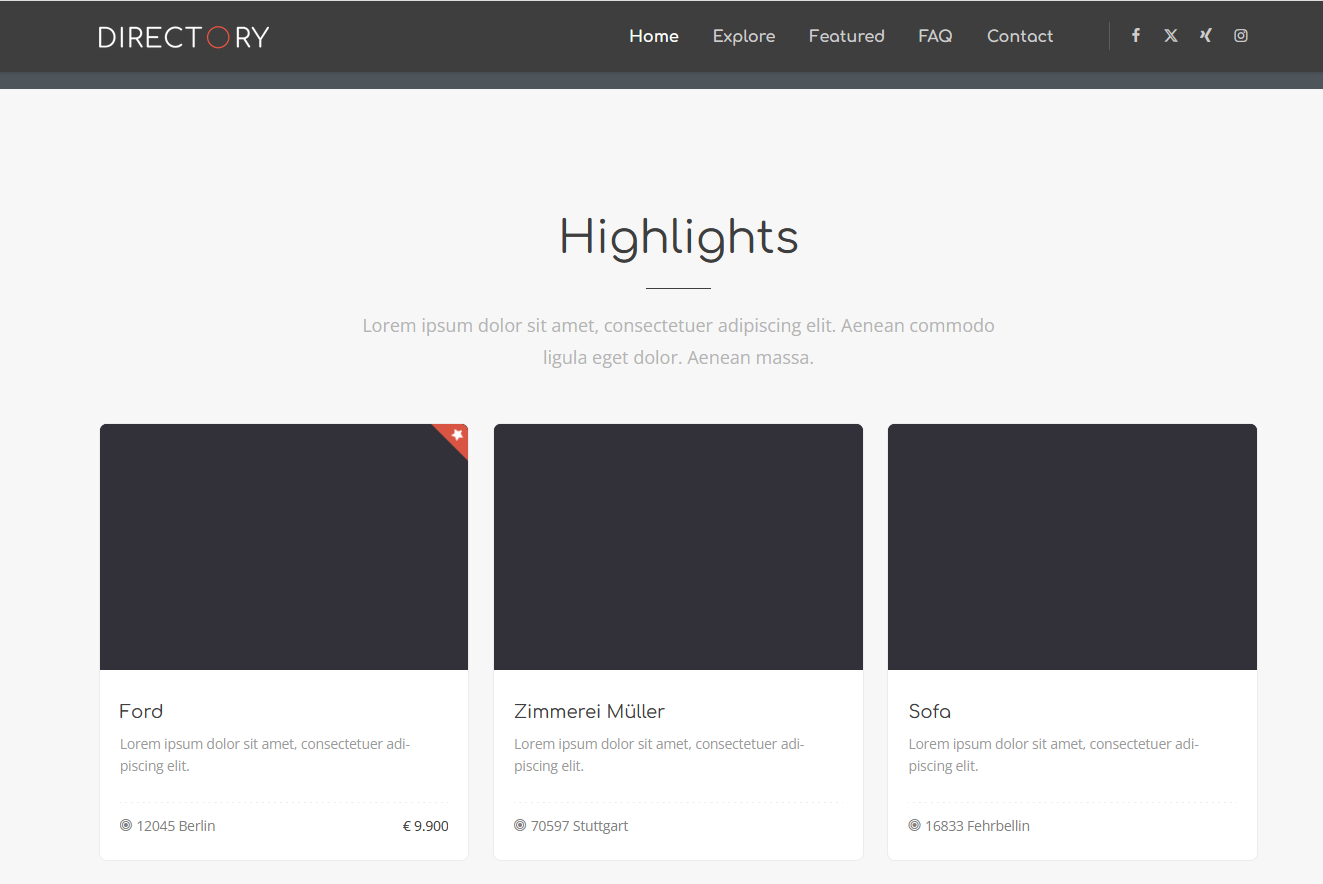Click the X (Twitter) icon in header
Screen dimensions: 1323x884
click(1171, 36)
